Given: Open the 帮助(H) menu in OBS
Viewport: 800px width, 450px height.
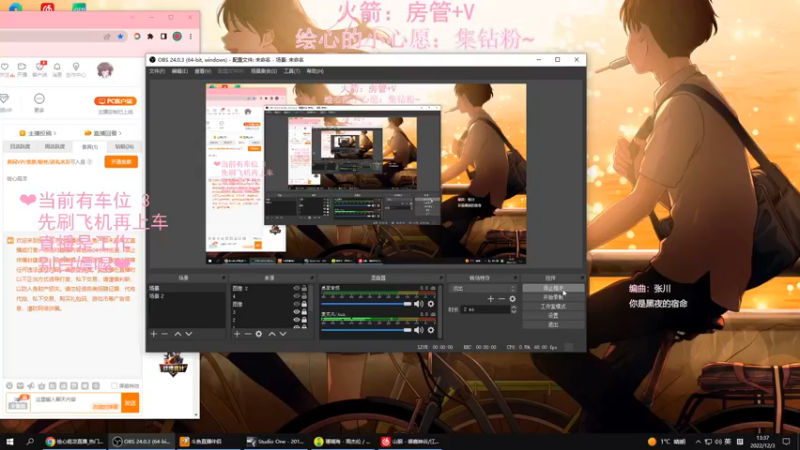Looking at the screenshot, I should click(x=315, y=71).
